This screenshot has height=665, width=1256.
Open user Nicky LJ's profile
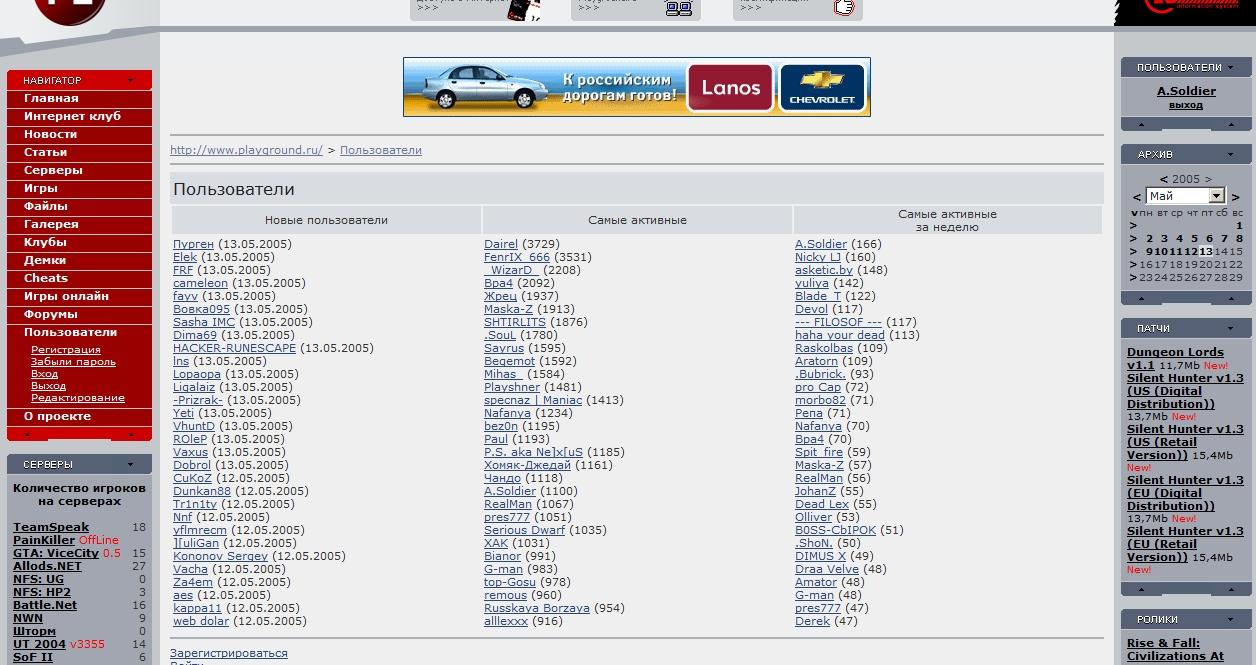pyautogui.click(x=818, y=257)
